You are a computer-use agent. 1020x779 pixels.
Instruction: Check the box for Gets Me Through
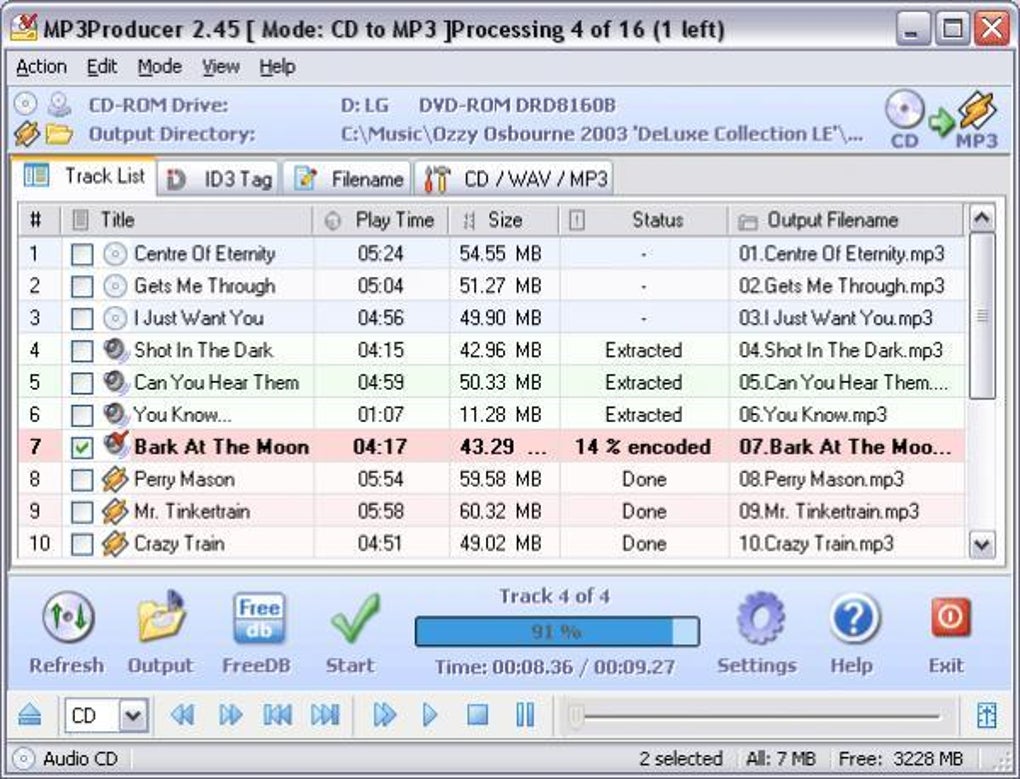(82, 286)
